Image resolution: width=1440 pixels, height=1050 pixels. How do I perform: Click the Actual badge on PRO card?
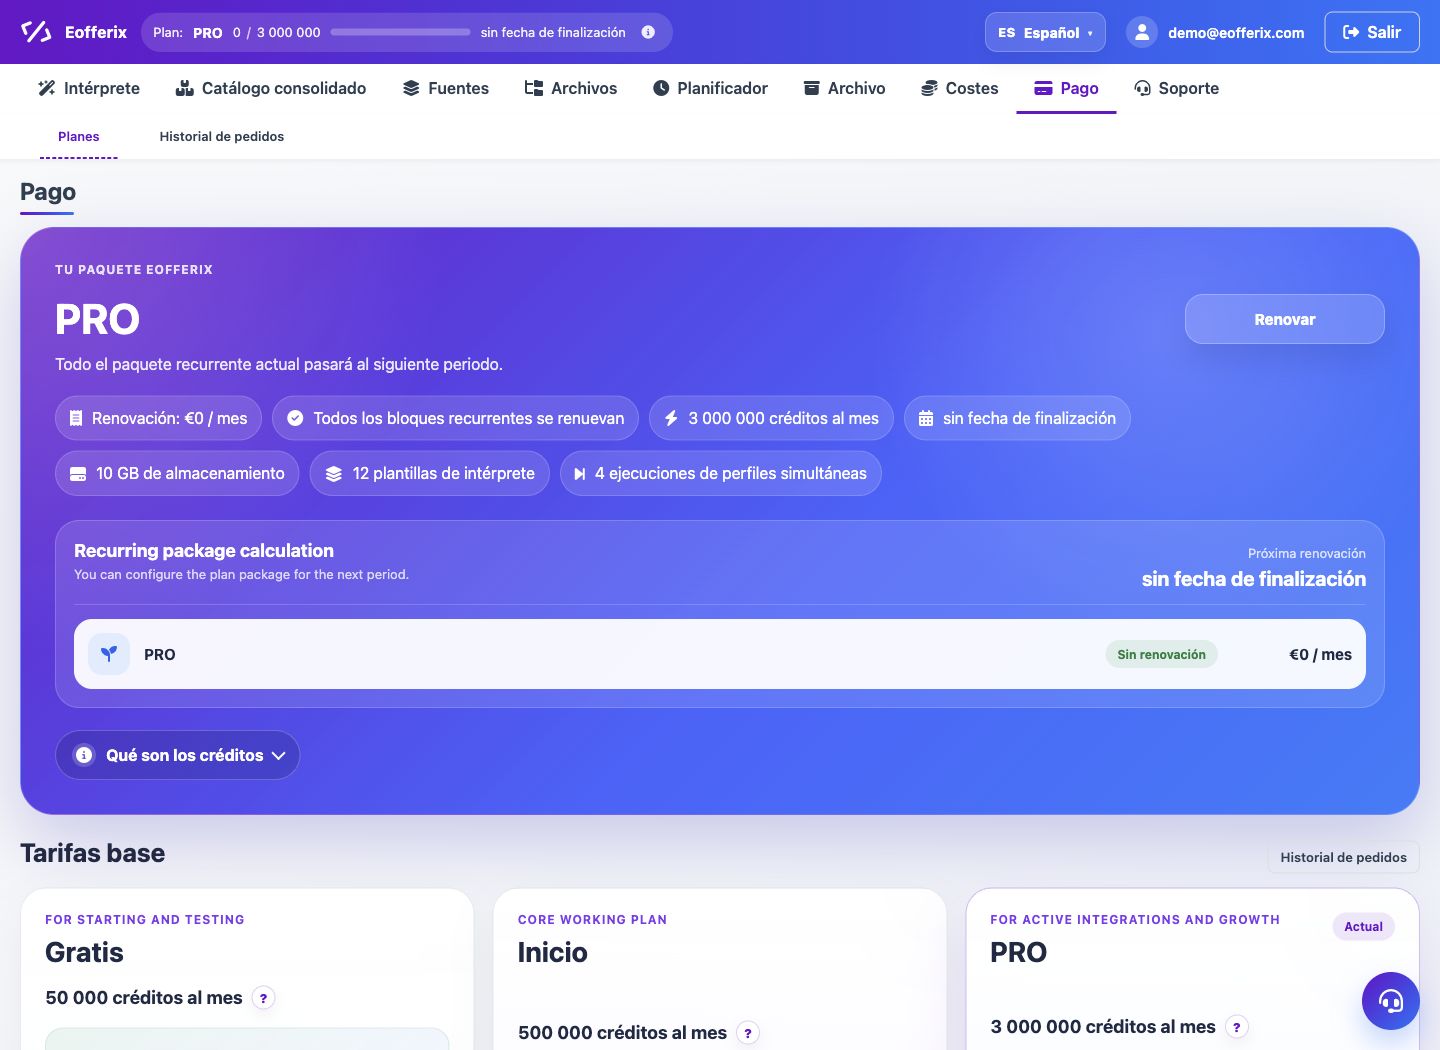click(x=1363, y=926)
